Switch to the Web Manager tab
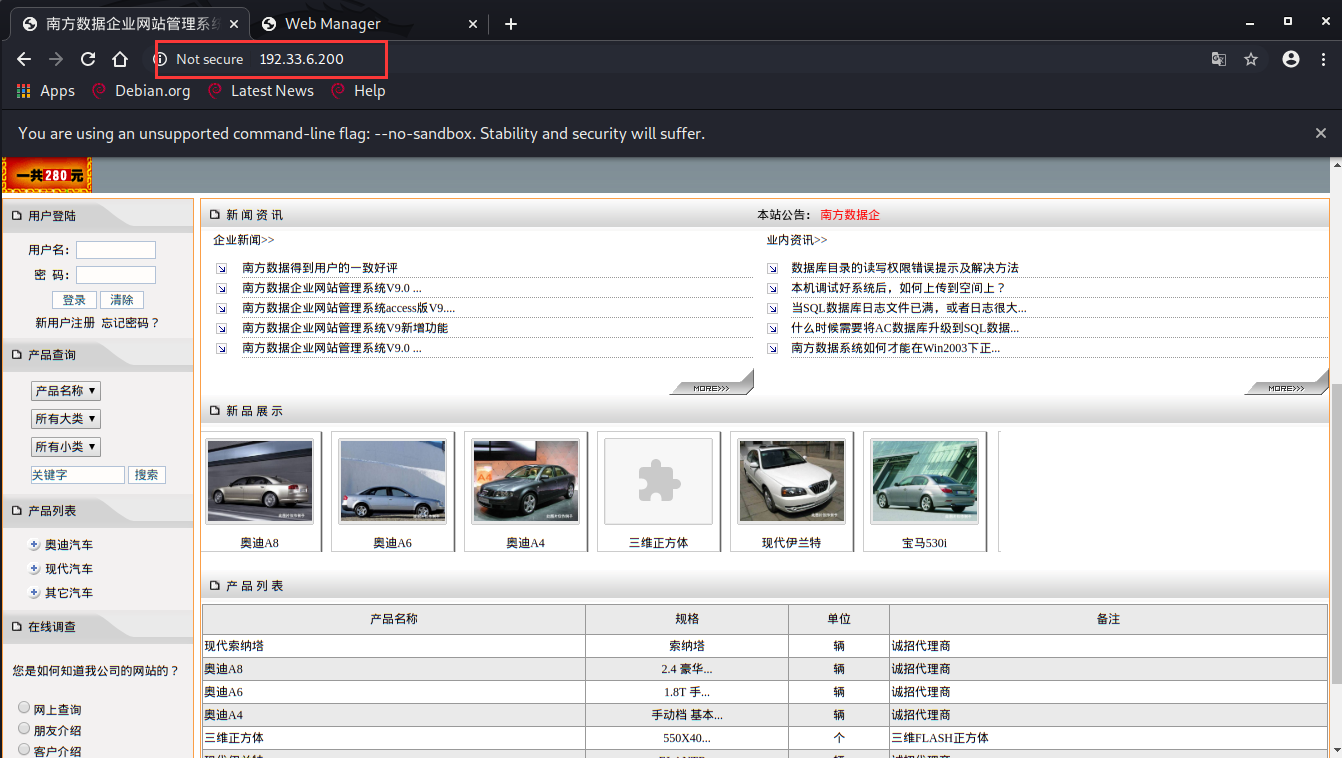This screenshot has width=1342, height=758. coord(332,24)
